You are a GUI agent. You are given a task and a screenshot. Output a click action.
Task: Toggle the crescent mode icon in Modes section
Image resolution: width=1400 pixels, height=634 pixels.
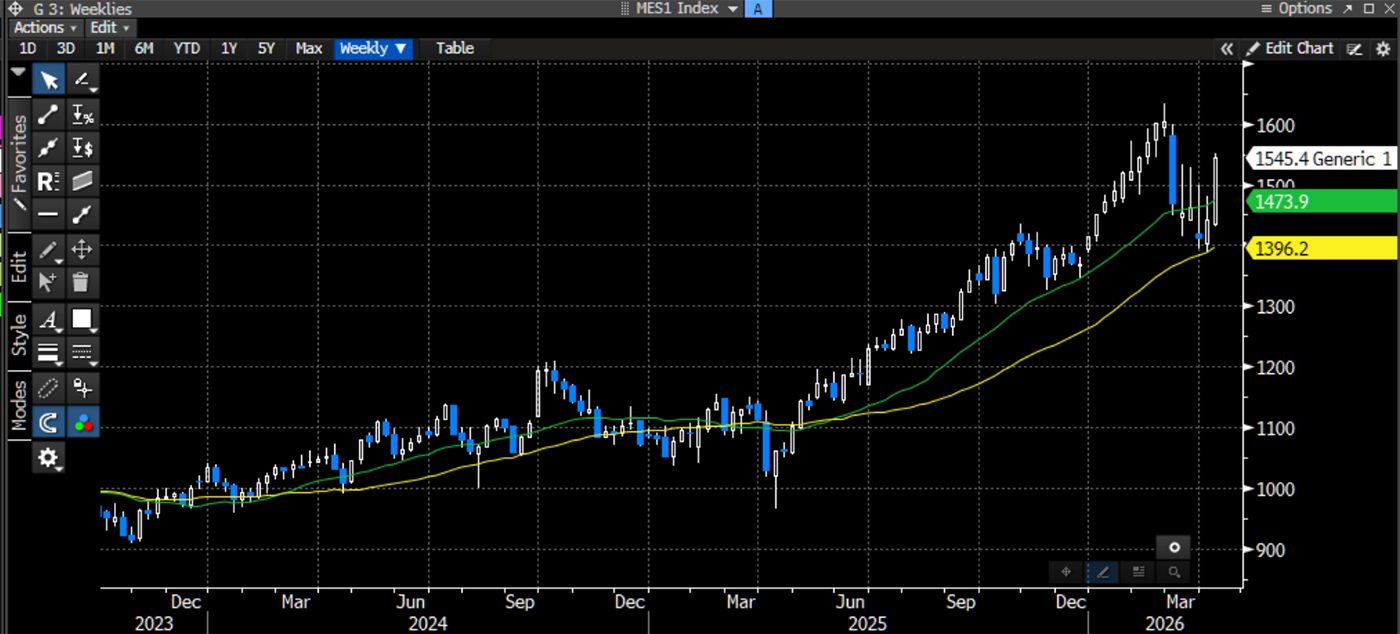tap(47, 421)
